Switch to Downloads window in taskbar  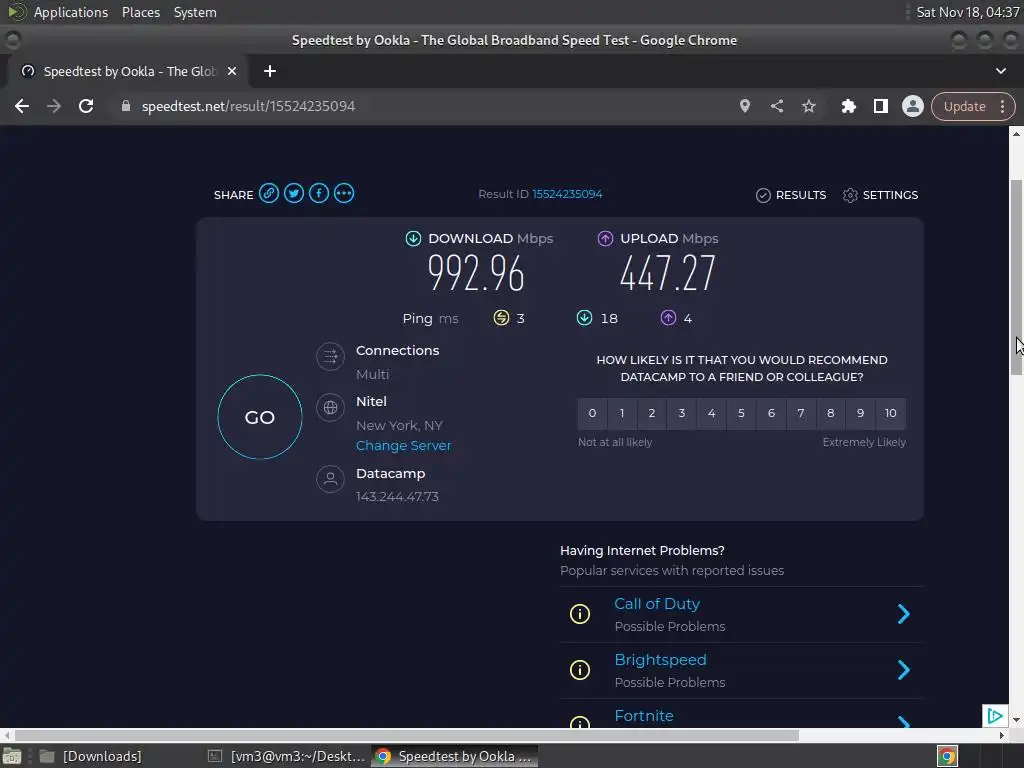(x=91, y=756)
